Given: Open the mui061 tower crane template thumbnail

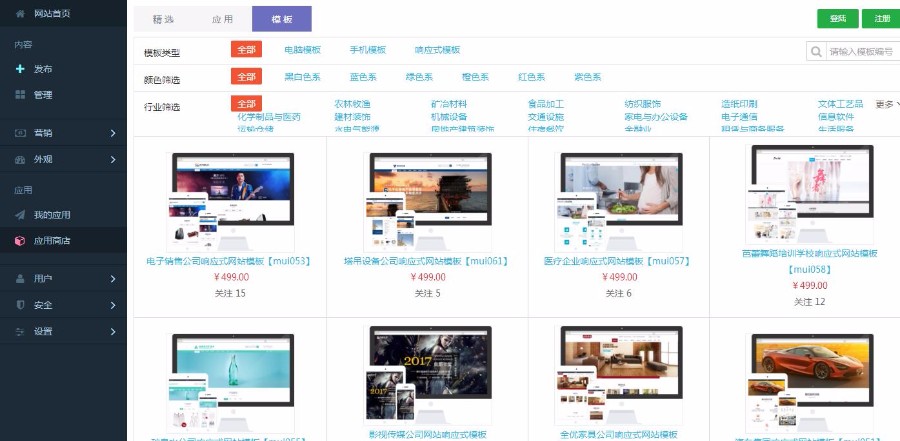Looking at the screenshot, I should 428,202.
